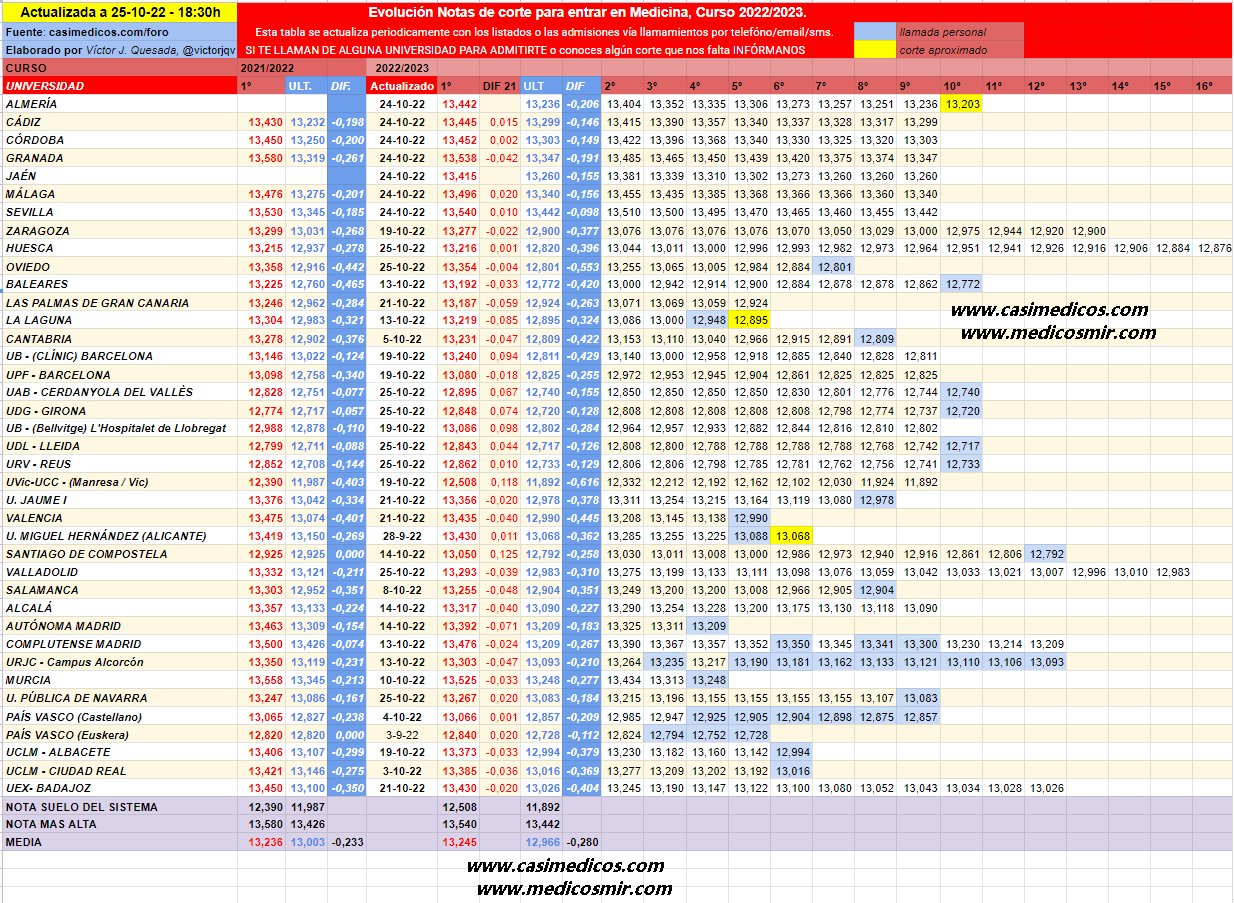Select the '16º' column header

[x=1214, y=86]
